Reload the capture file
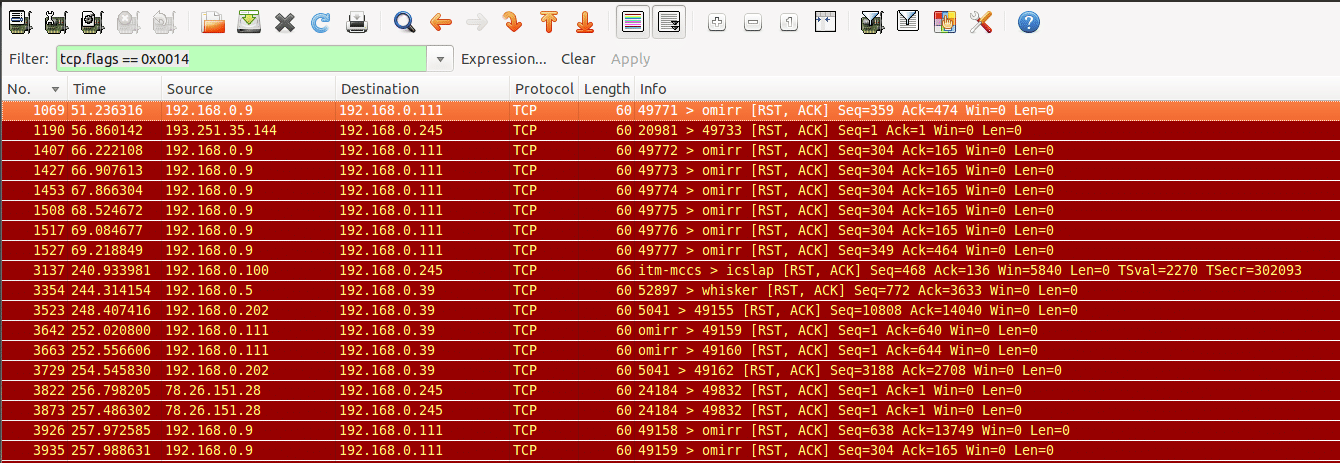Screen dimensions: 1340x463 click(320, 21)
